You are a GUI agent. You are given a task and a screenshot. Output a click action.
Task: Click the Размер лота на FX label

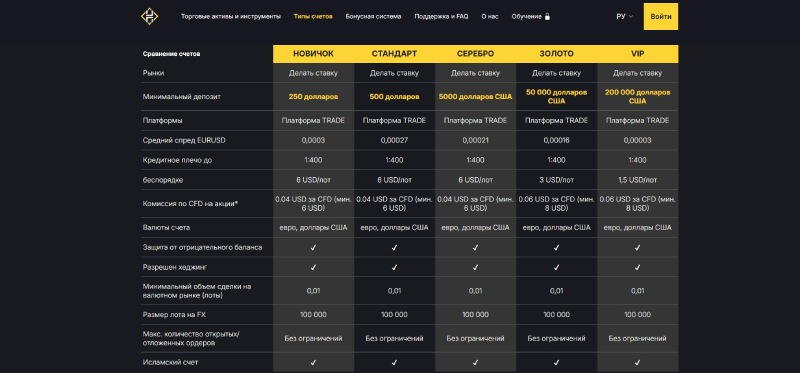click(x=174, y=315)
